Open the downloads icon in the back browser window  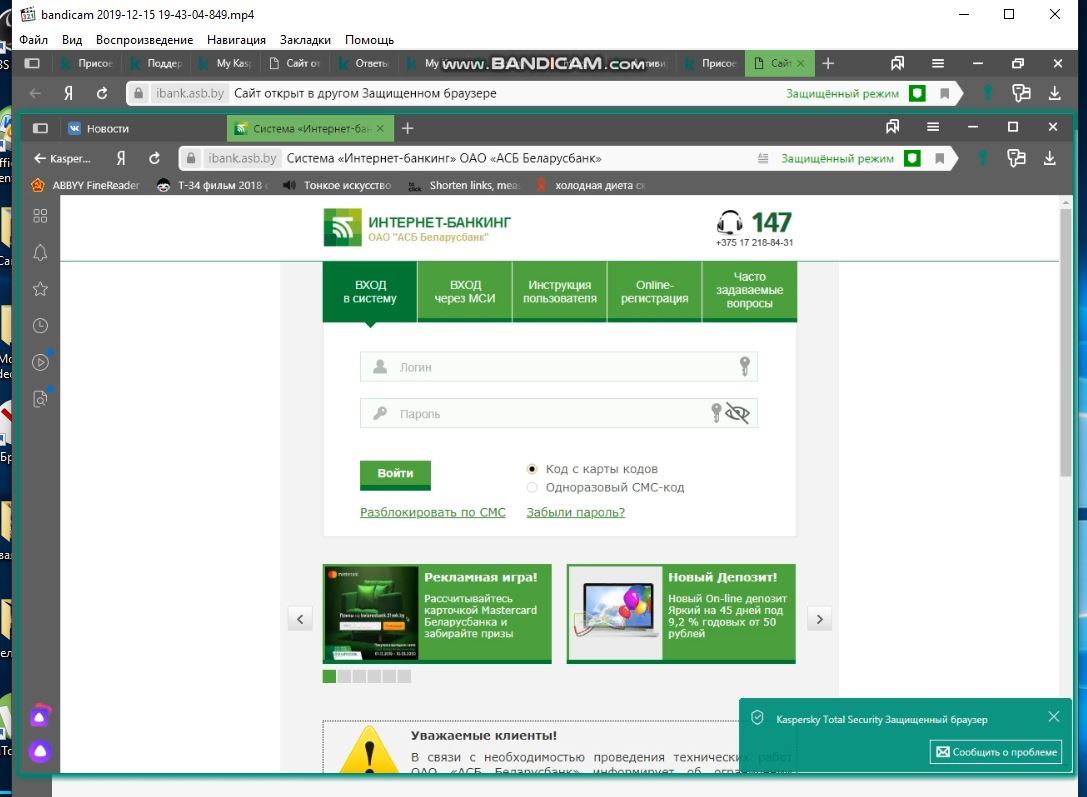(1054, 94)
